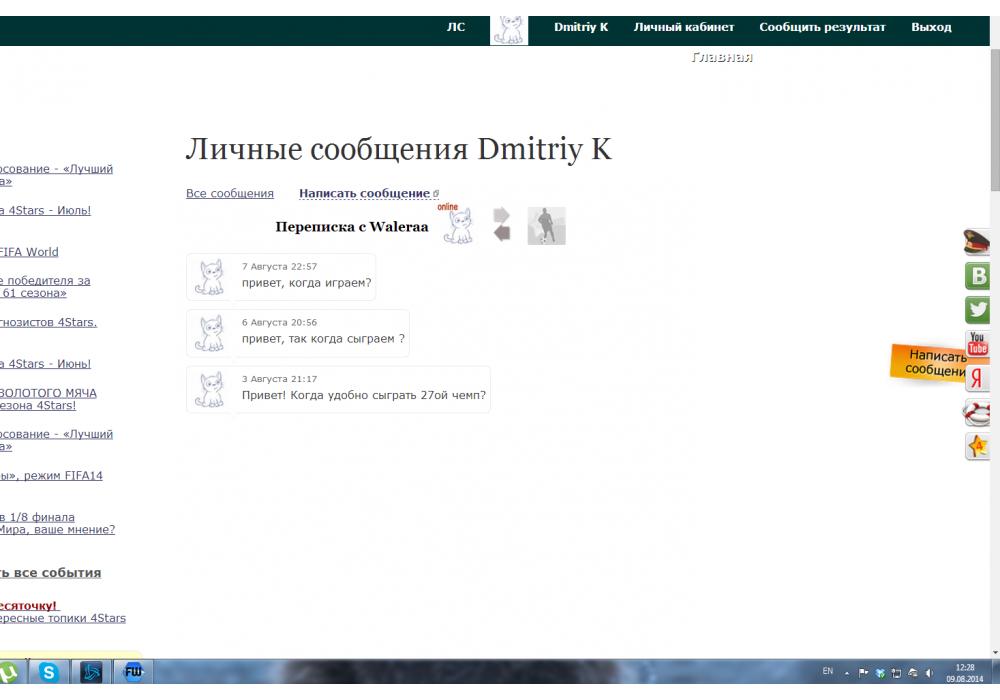Click Сообщить результат in top bar
Screen dimensions: 1000x700
point(822,28)
